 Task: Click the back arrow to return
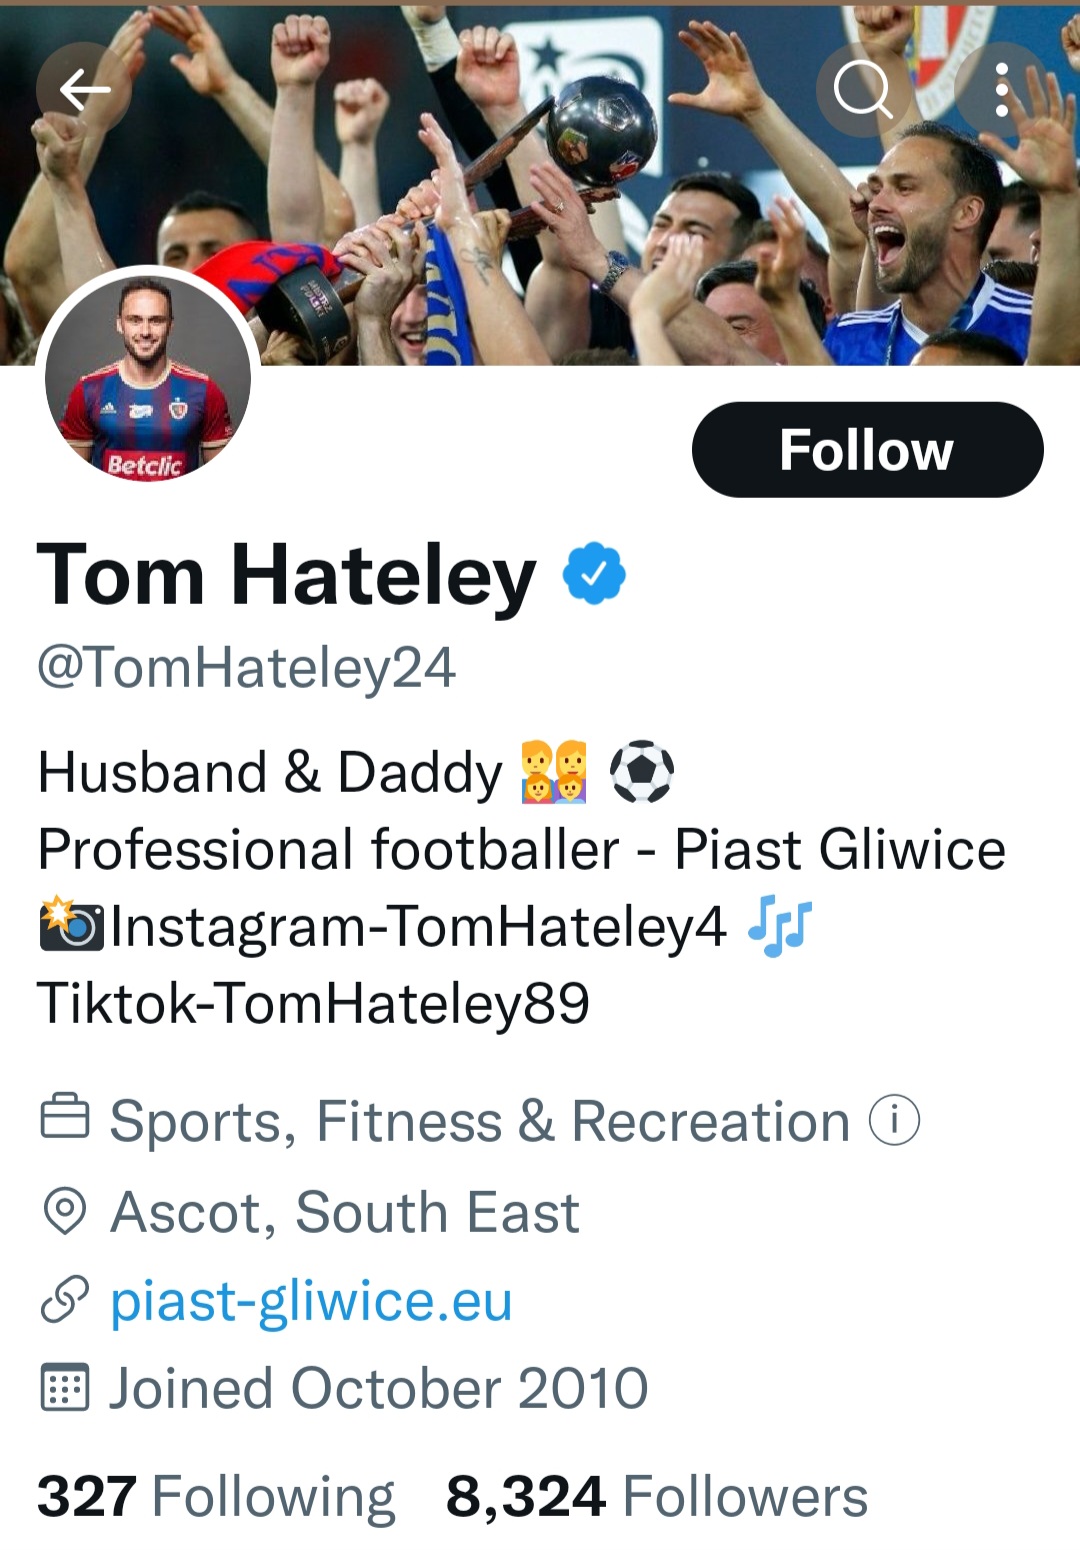coord(84,88)
